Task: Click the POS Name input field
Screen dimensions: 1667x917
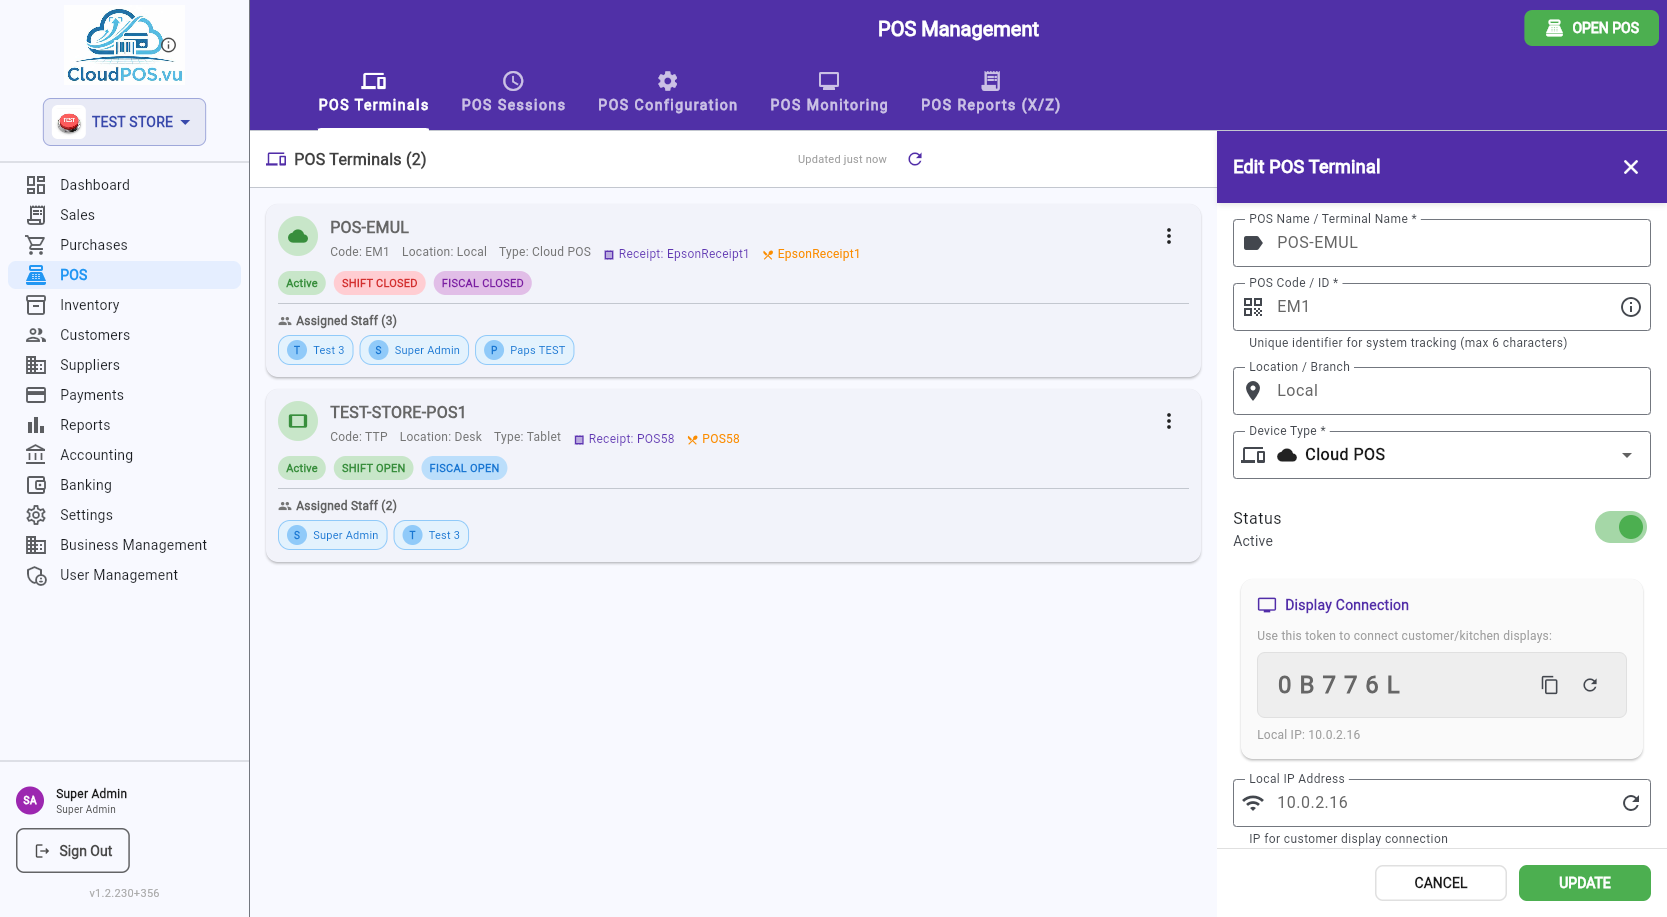Action: coord(1441,243)
